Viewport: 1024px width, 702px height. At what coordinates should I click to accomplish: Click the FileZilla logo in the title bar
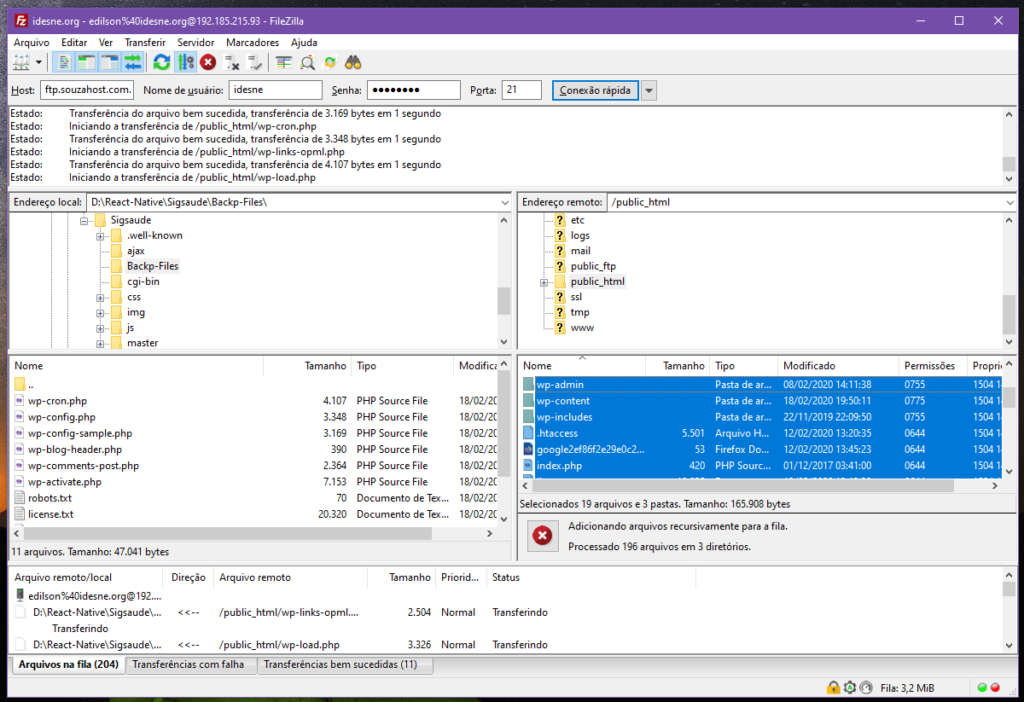pyautogui.click(x=21, y=21)
